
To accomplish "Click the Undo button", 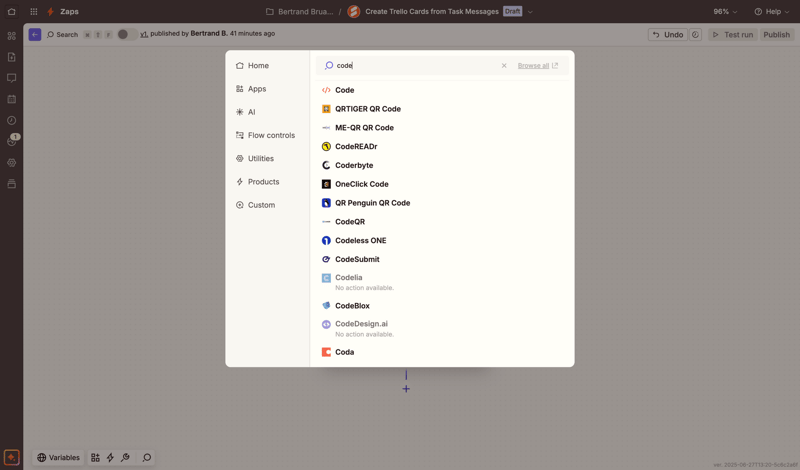I will pos(668,34).
